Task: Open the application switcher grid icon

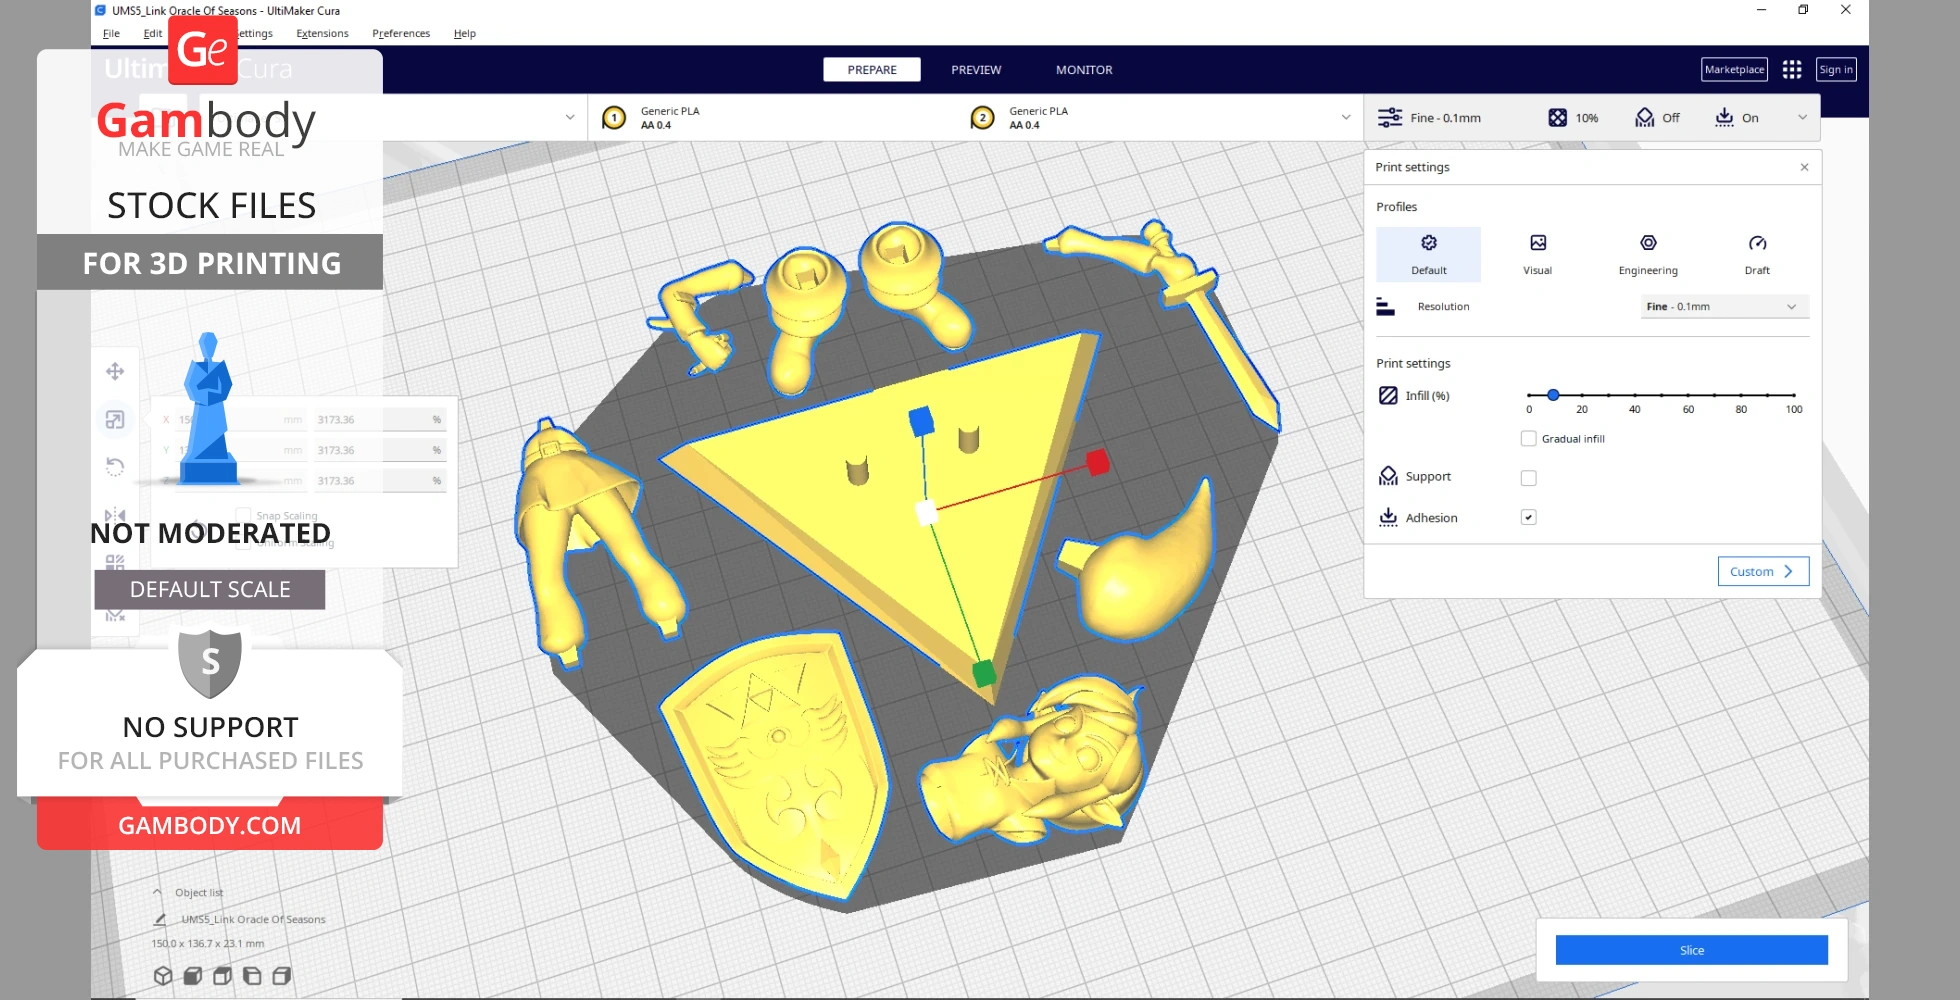Action: 1791,70
